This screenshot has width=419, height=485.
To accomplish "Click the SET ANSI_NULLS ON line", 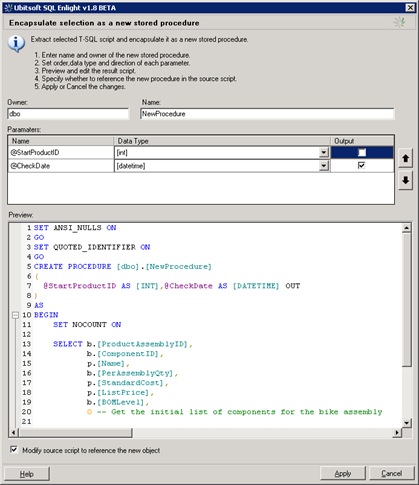I will [x=75, y=228].
